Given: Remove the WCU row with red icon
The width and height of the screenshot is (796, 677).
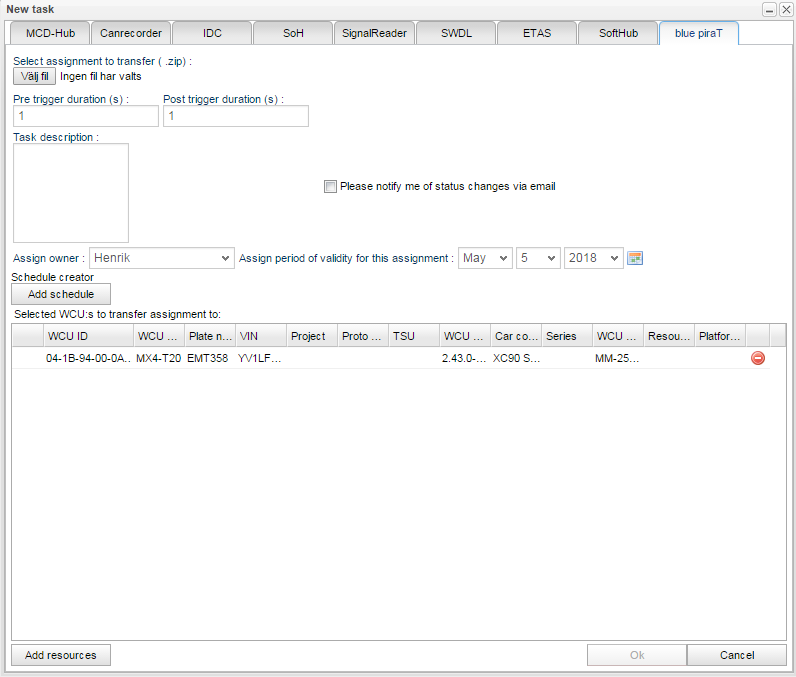Looking at the screenshot, I should pos(757,358).
